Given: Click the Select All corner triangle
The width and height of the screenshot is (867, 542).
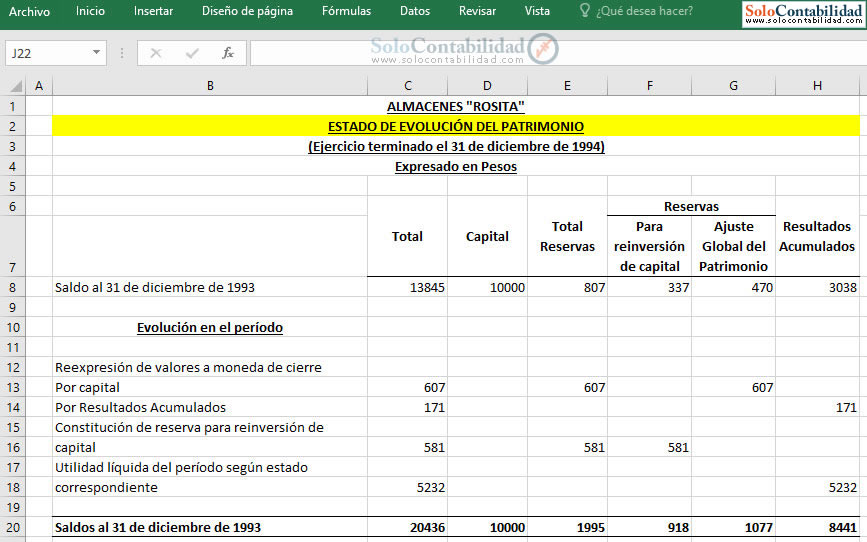Looking at the screenshot, I should (17, 86).
